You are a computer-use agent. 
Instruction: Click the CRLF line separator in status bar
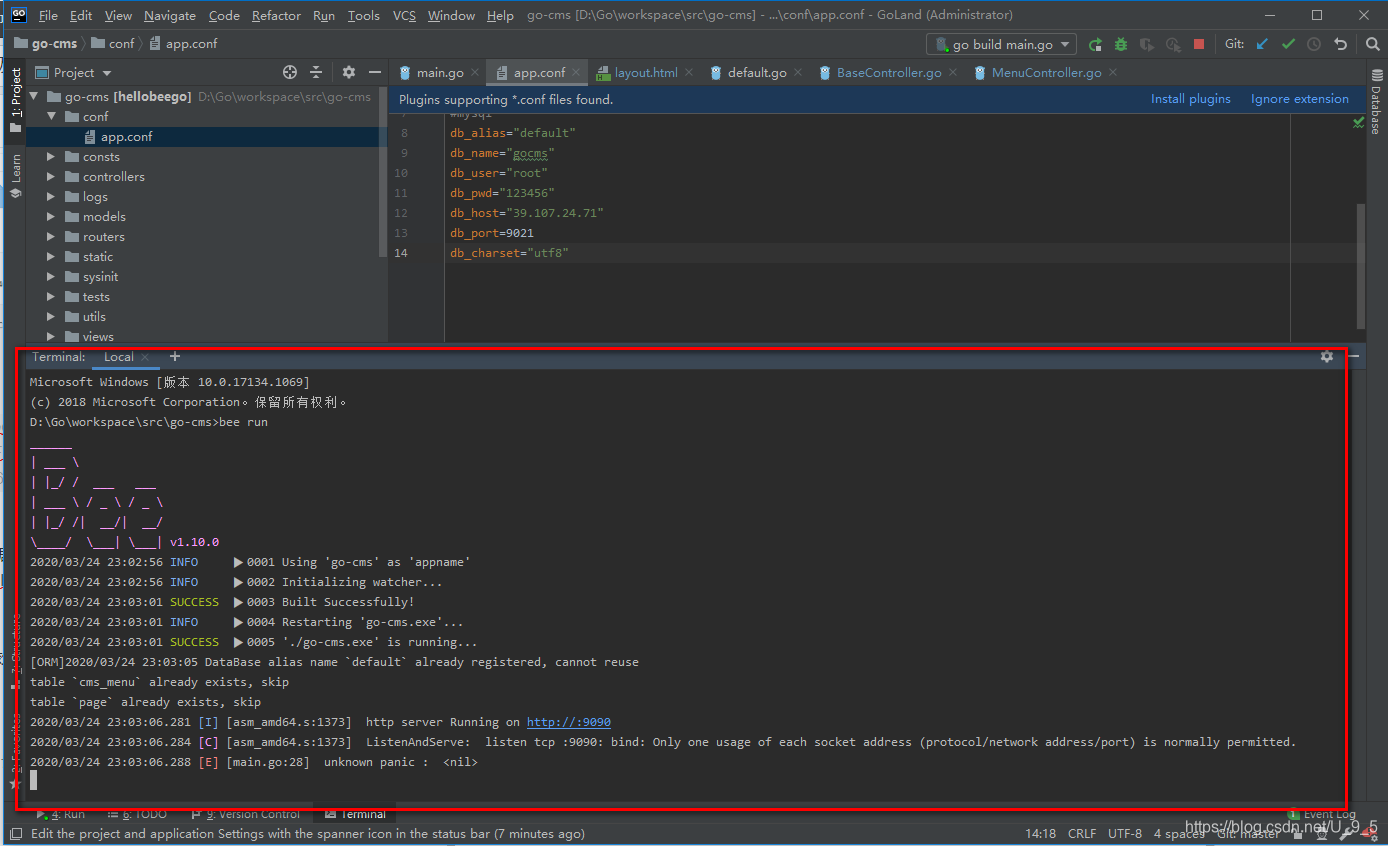[x=1082, y=833]
